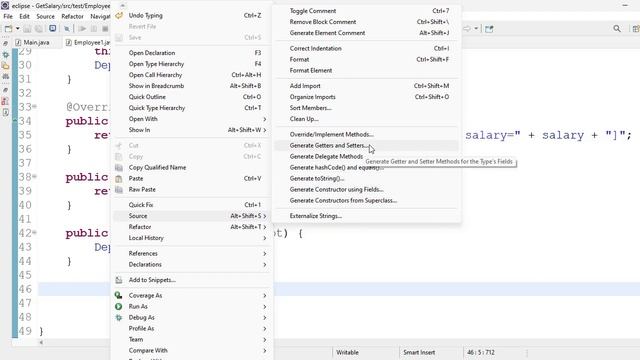
Task: Click the line number 46 gutter
Action: [x=25, y=289]
